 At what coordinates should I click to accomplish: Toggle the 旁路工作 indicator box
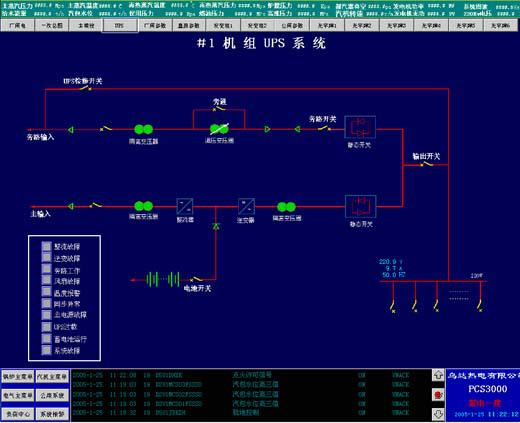(46, 269)
